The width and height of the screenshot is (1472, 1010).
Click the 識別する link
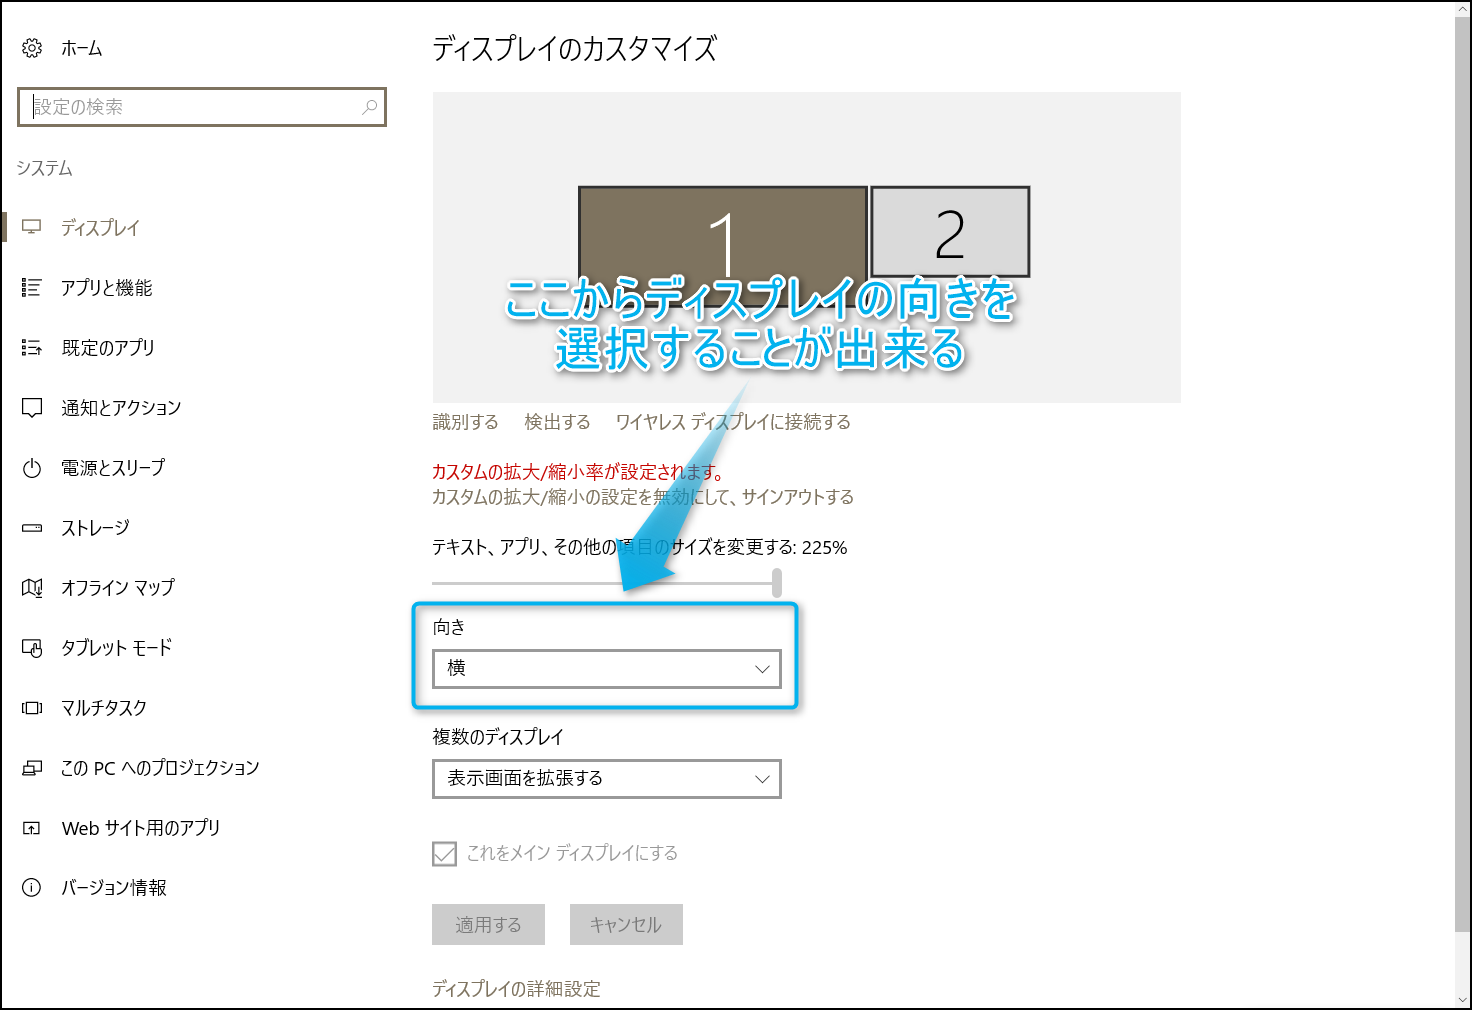pos(465,422)
